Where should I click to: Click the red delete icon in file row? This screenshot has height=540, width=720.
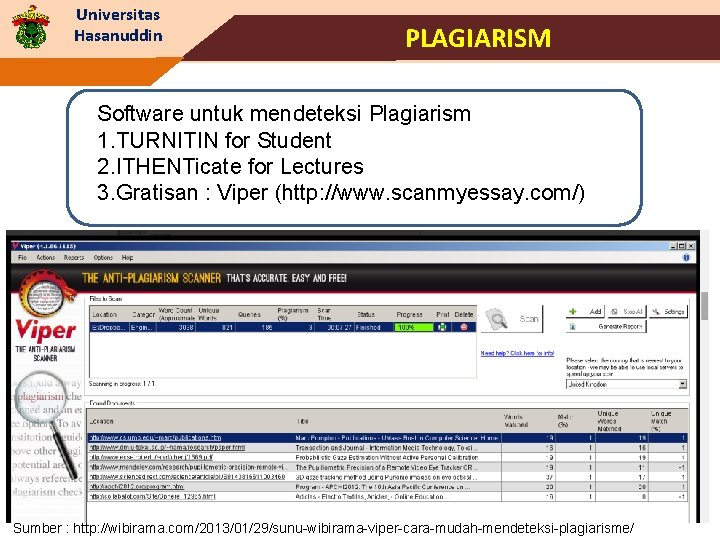[x=464, y=327]
